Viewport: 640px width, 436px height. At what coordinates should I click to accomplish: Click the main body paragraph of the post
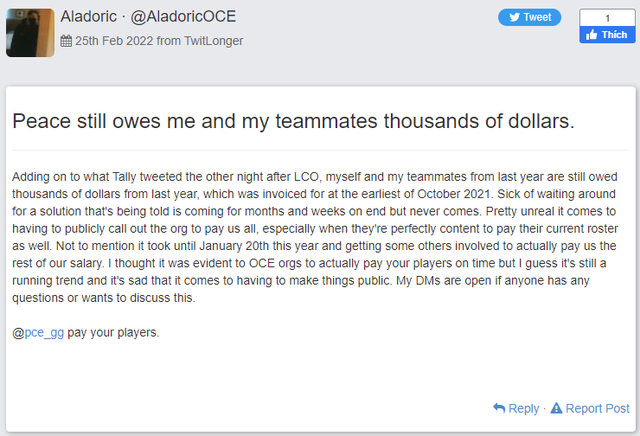[x=320, y=237]
